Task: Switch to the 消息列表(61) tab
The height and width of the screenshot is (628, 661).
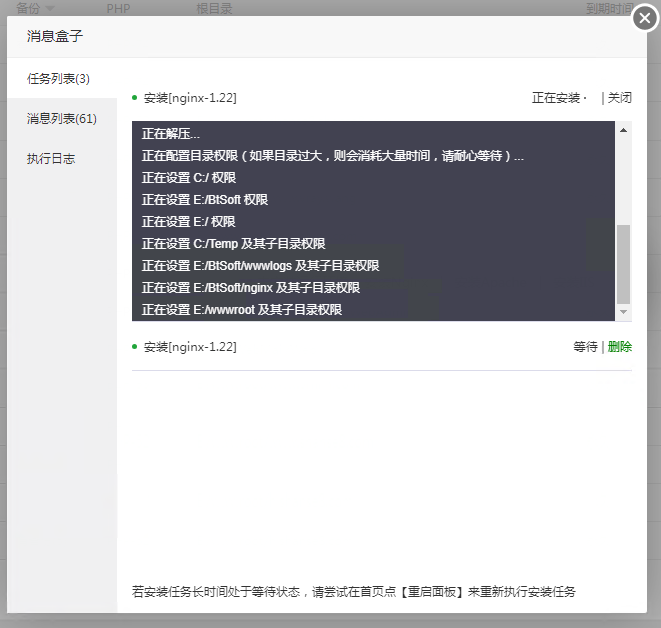Action: tap(62, 118)
